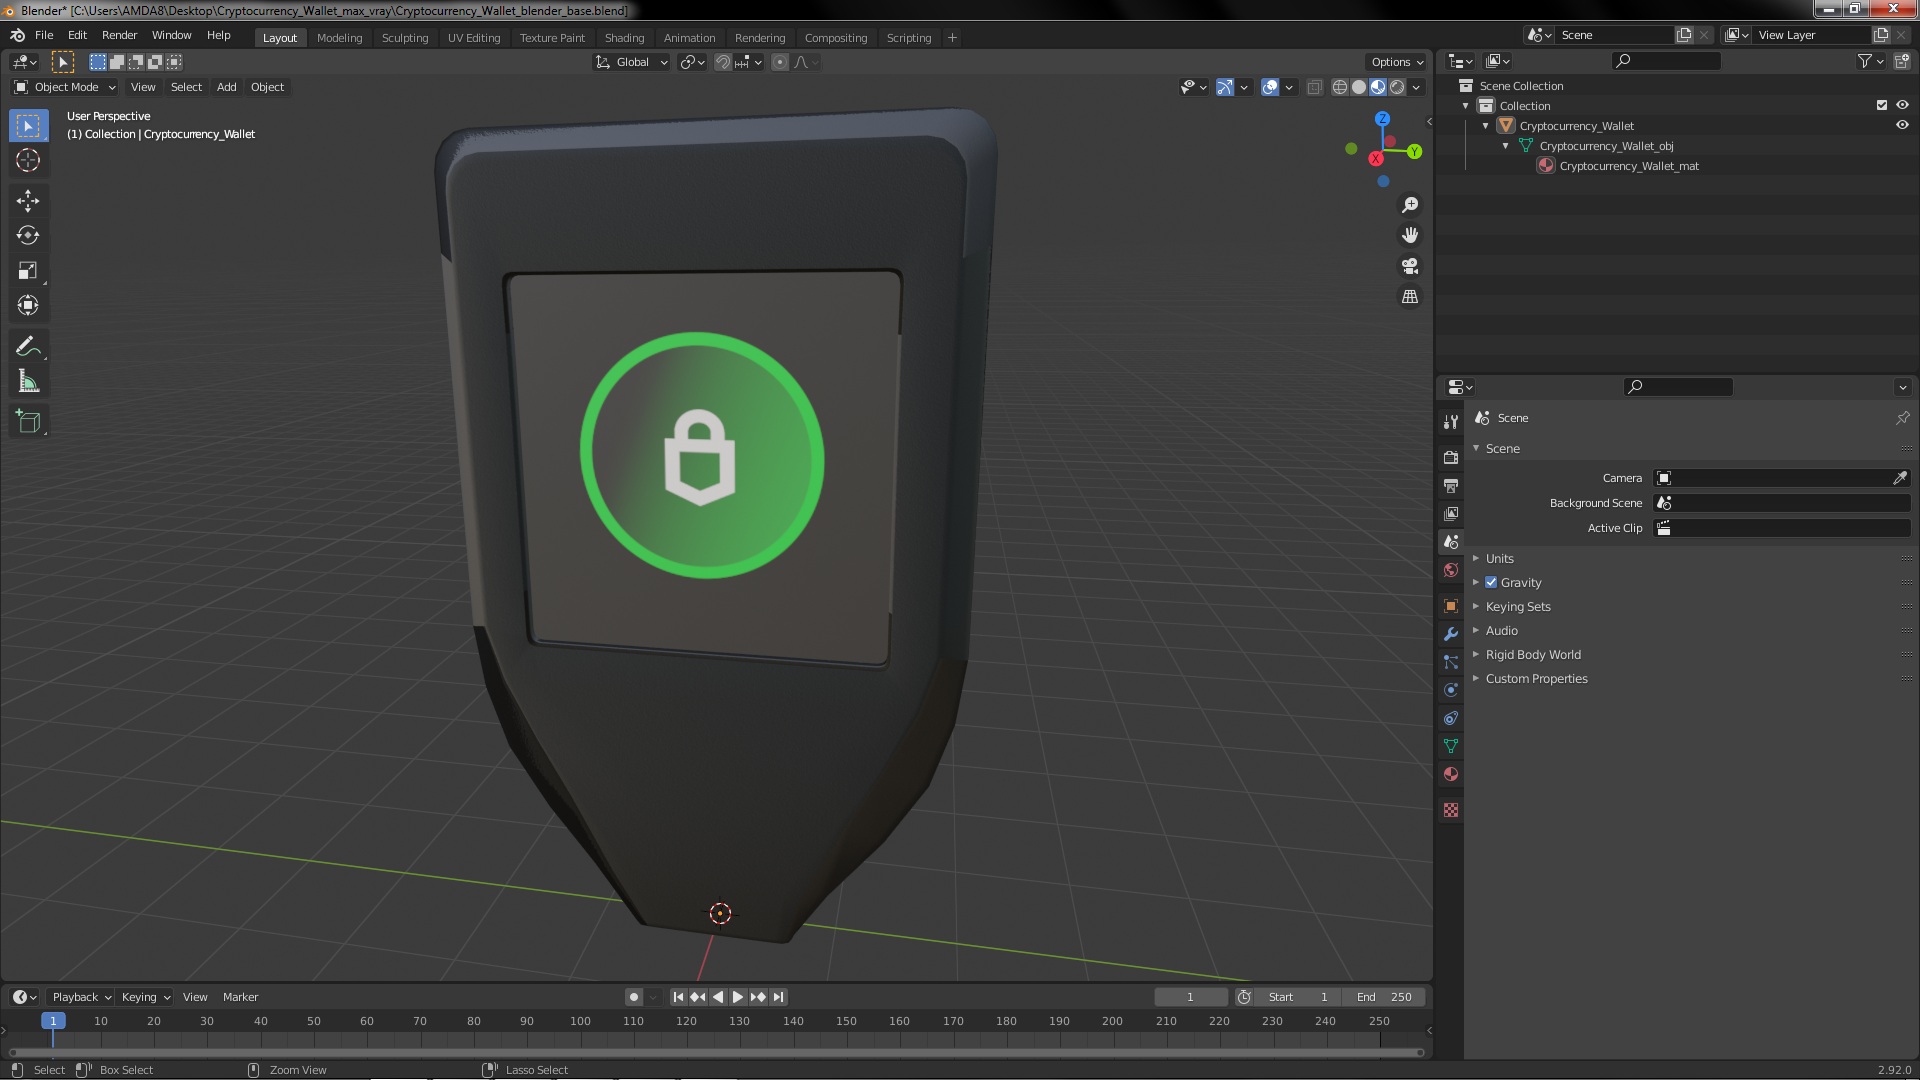Toggle the camera view icon

click(x=1410, y=266)
